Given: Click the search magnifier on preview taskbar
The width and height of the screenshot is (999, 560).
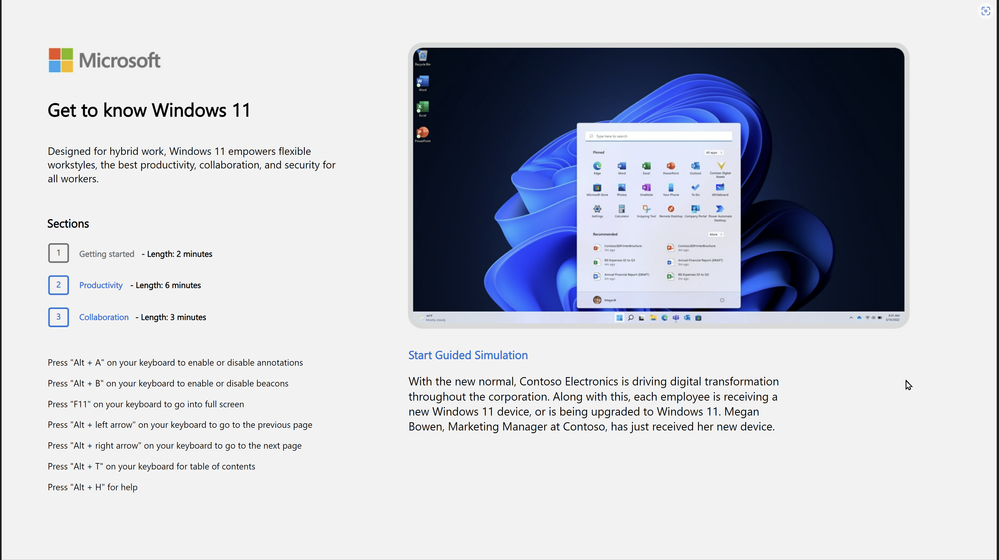Looking at the screenshot, I should click(631, 318).
